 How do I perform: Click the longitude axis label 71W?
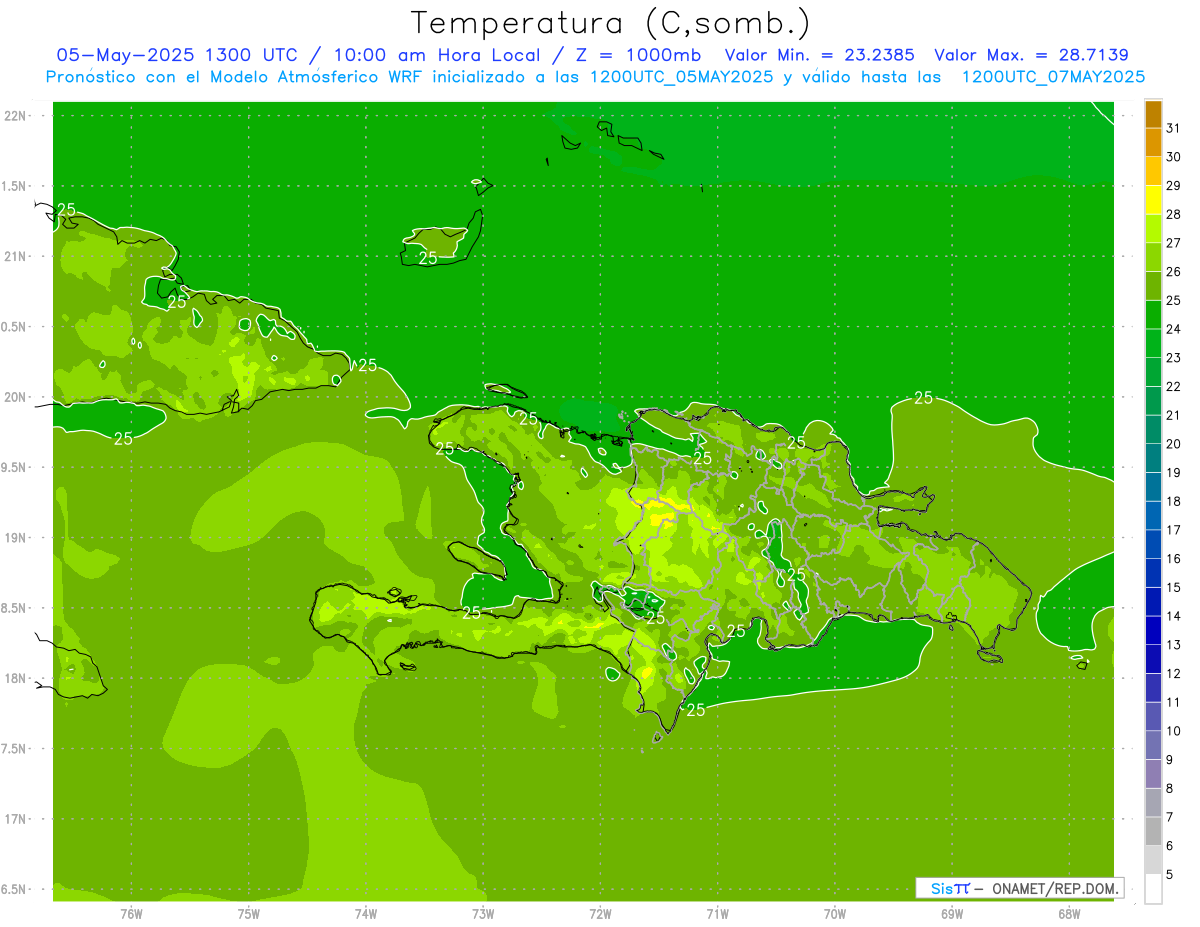717,913
